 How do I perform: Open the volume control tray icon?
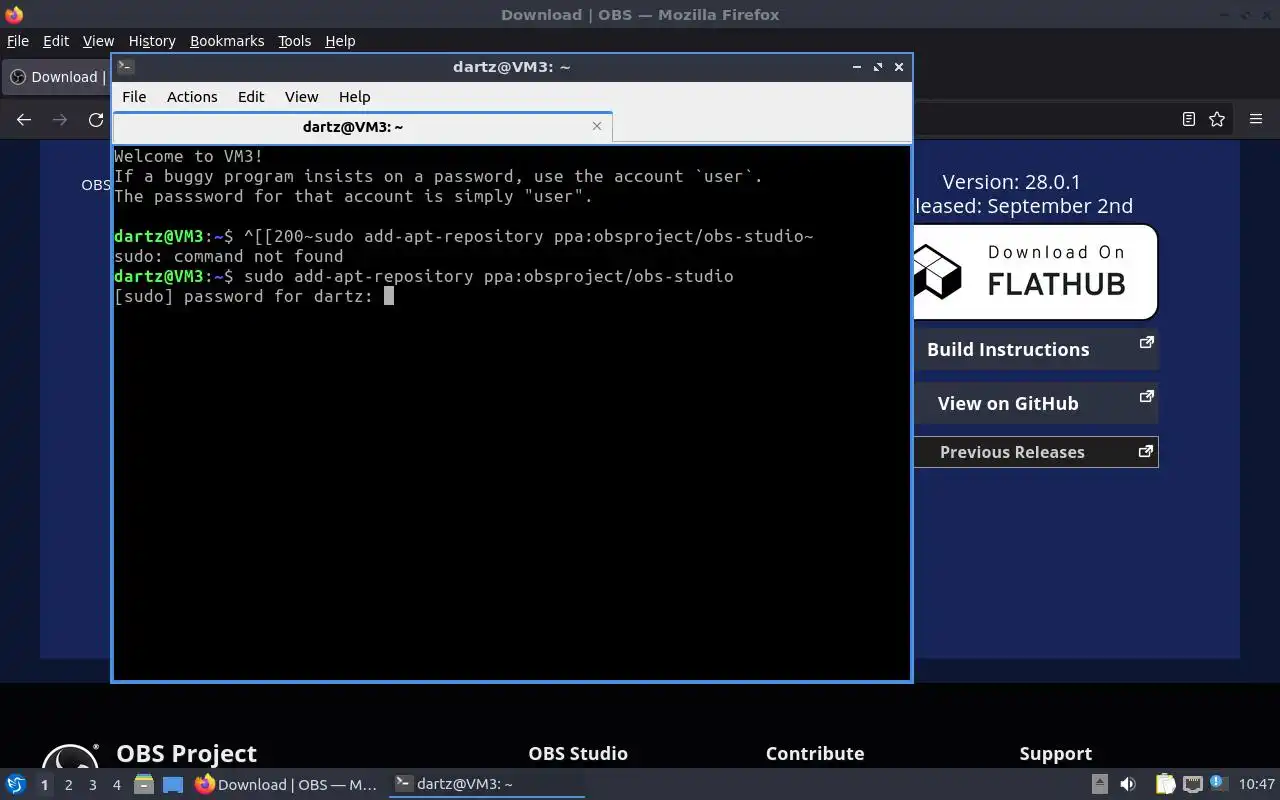(1128, 784)
